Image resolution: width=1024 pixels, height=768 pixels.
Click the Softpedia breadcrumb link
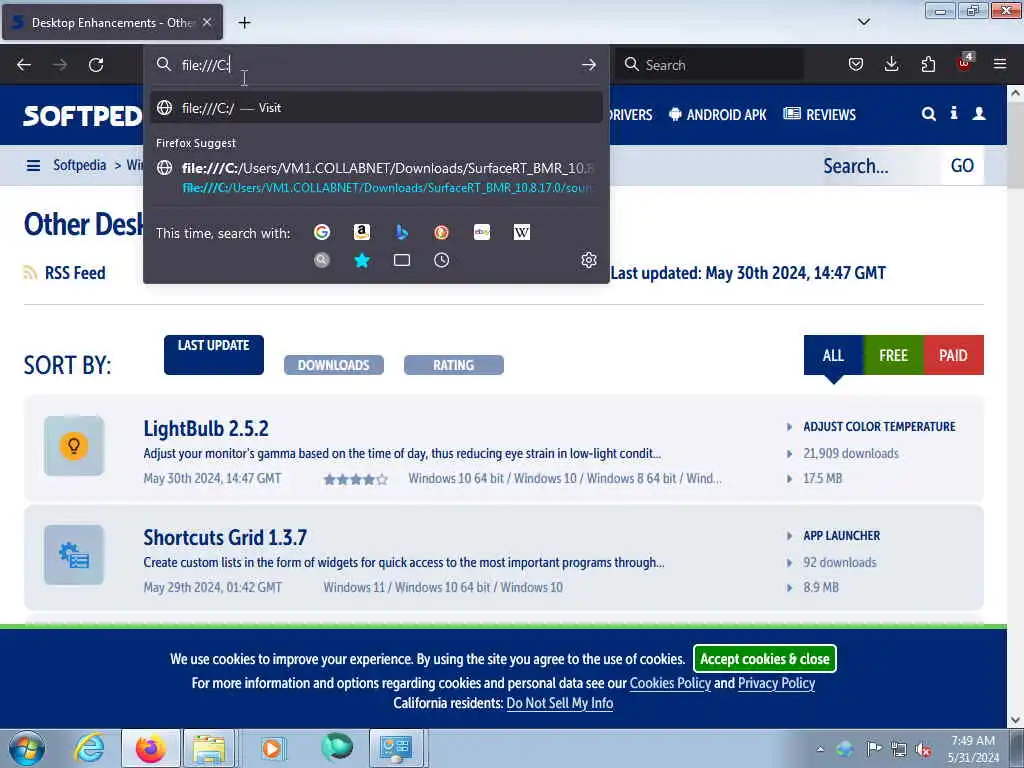coord(80,165)
